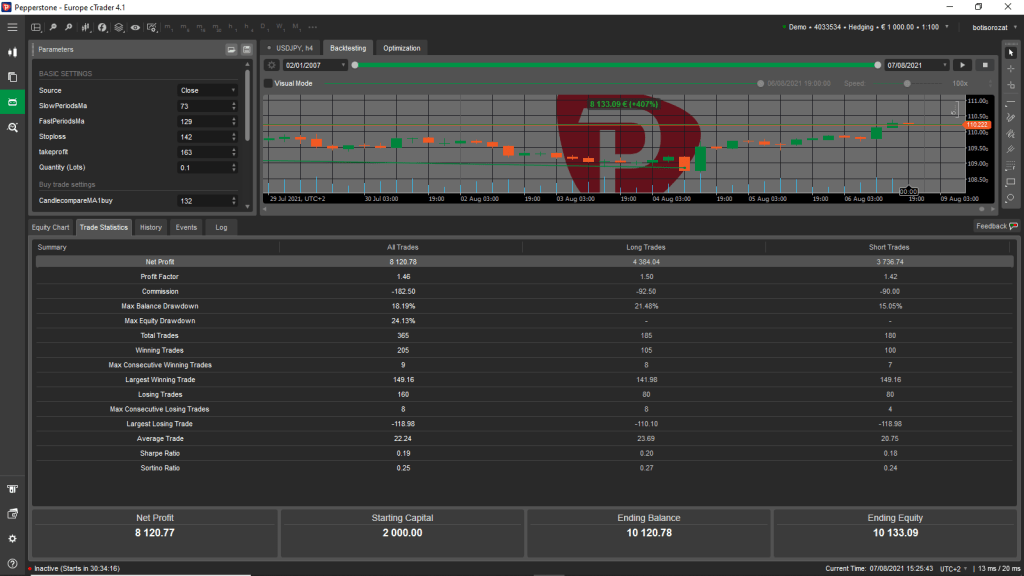The width and height of the screenshot is (1024, 576).
Task: Expand the Demo account selector dropdown
Action: [x=866, y=27]
